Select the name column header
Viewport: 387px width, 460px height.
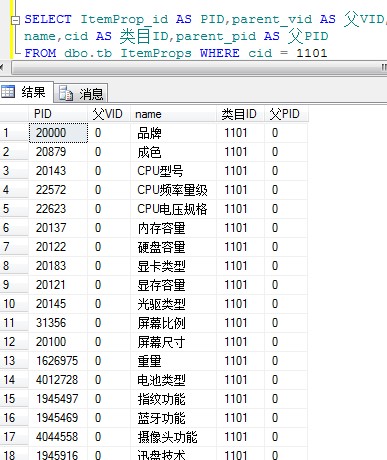(x=173, y=114)
